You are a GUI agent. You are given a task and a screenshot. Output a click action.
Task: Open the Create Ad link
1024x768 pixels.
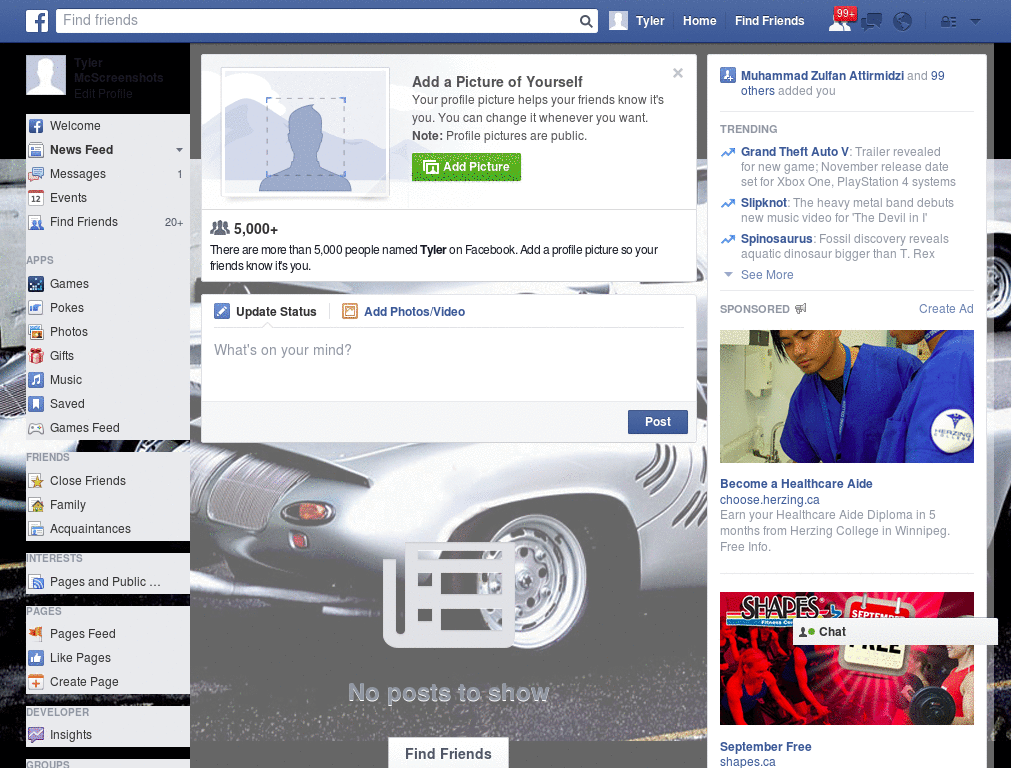click(x=946, y=309)
